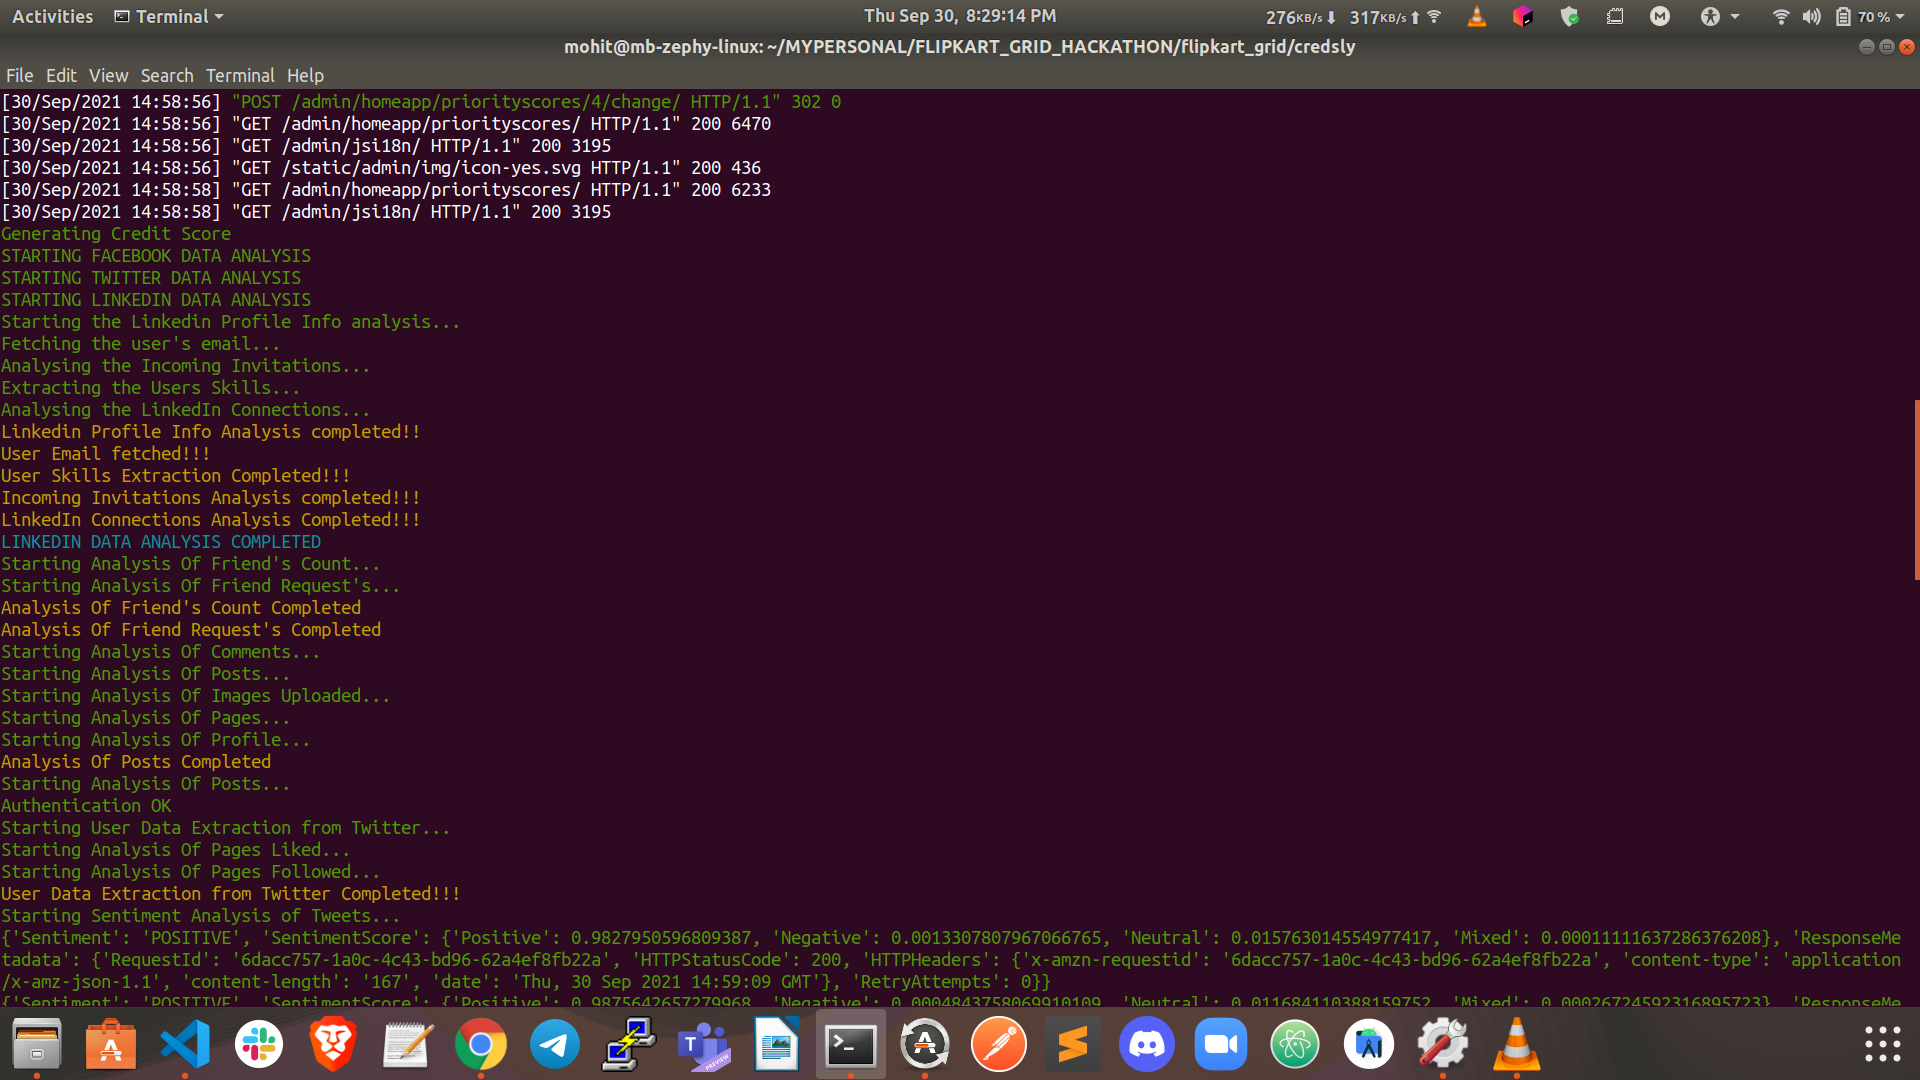The image size is (1920, 1080).
Task: Open Atom editor from the dock
Action: tap(1295, 1044)
